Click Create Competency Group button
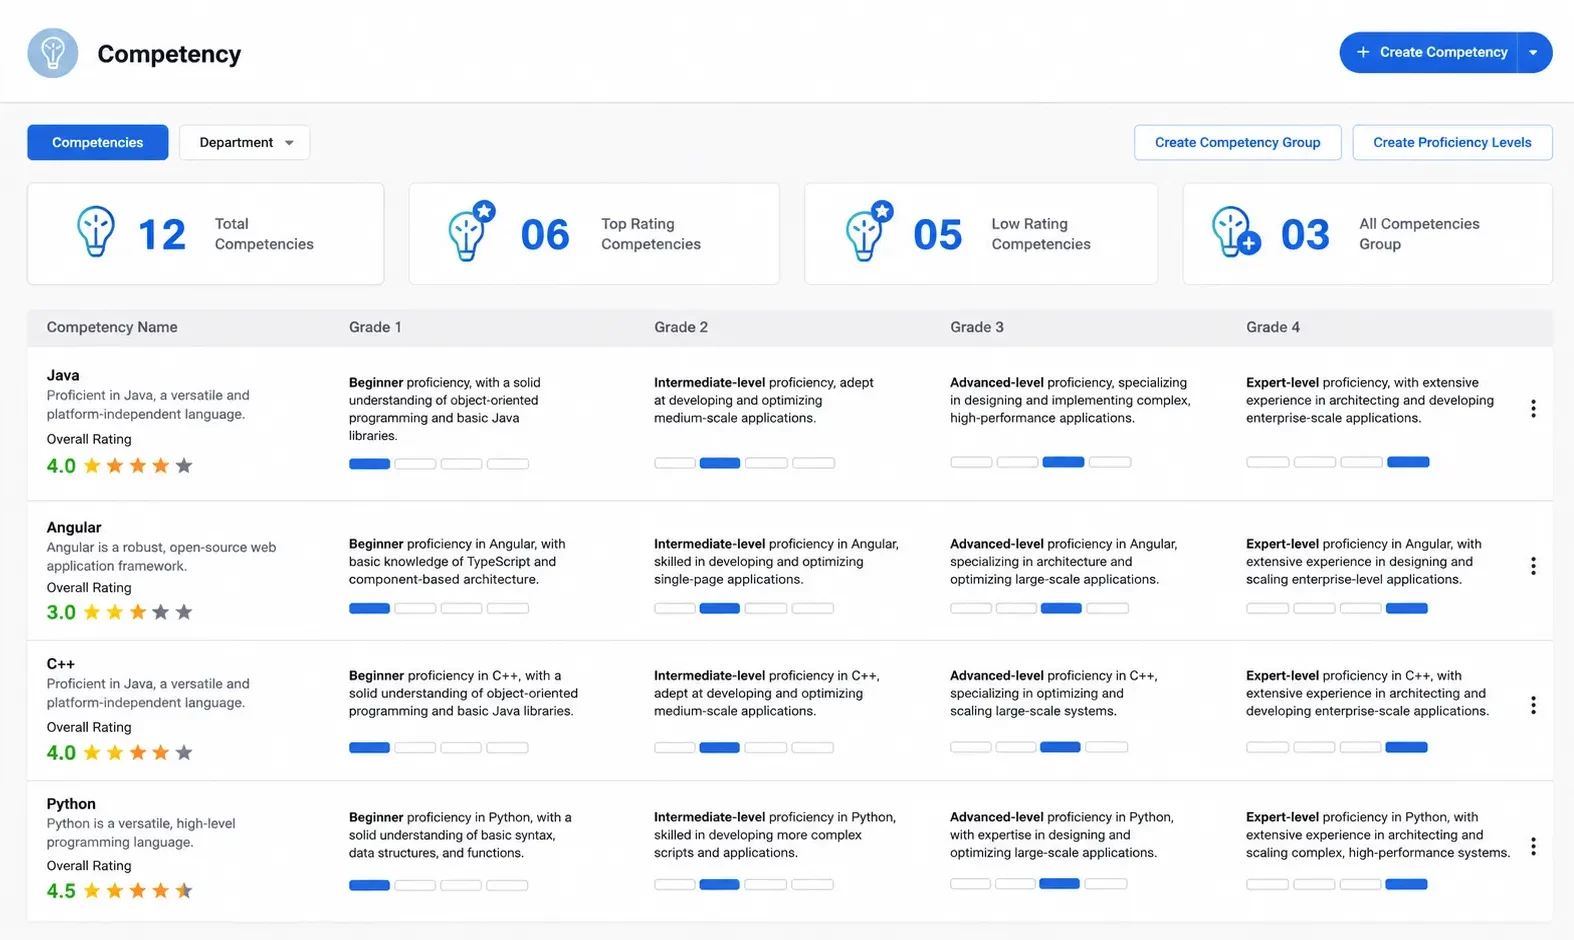Image resolution: width=1574 pixels, height=940 pixels. click(1238, 142)
